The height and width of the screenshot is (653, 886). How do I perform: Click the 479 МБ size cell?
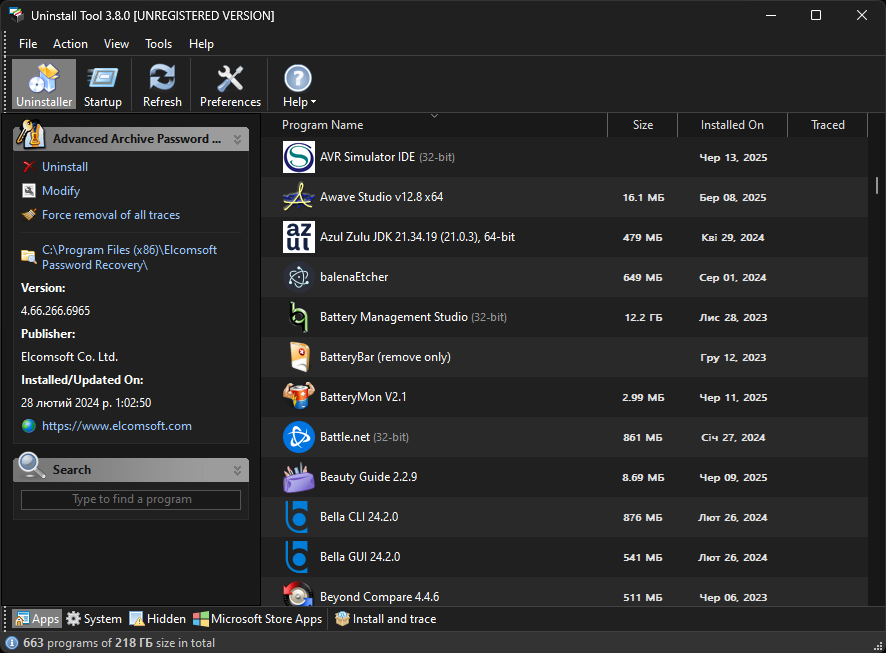click(x=642, y=237)
